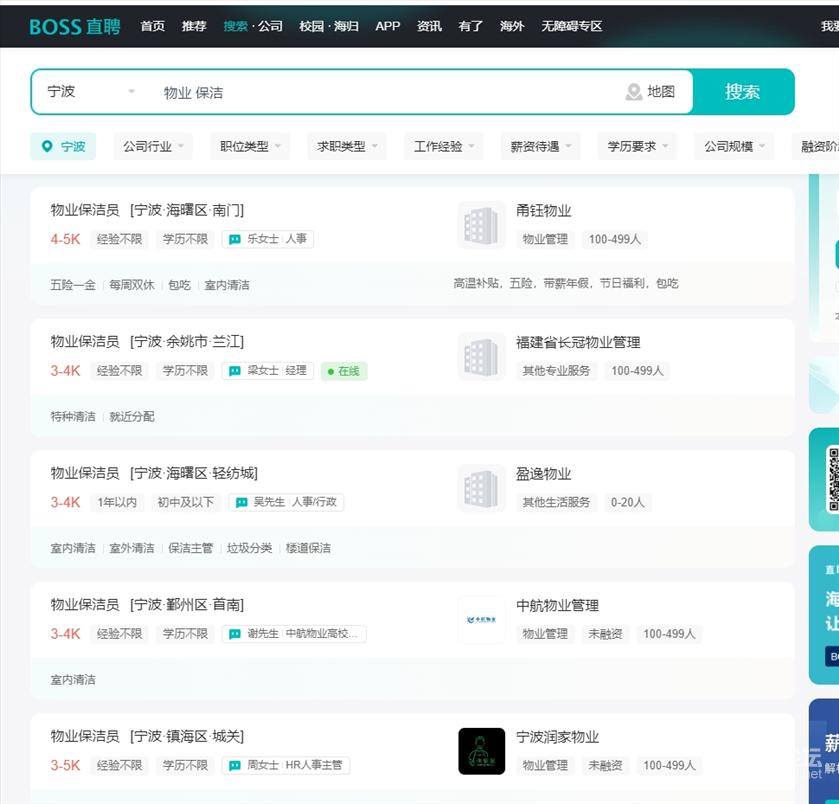839x804 pixels.
Task: Click the map pin icon beside 地图
Action: tap(634, 92)
